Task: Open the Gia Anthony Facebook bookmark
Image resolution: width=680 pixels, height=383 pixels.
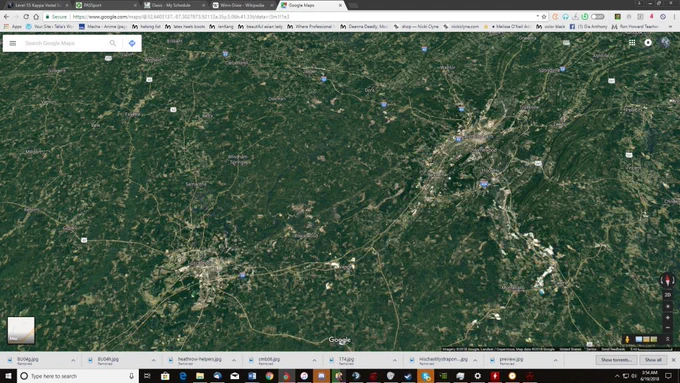Action: point(588,26)
